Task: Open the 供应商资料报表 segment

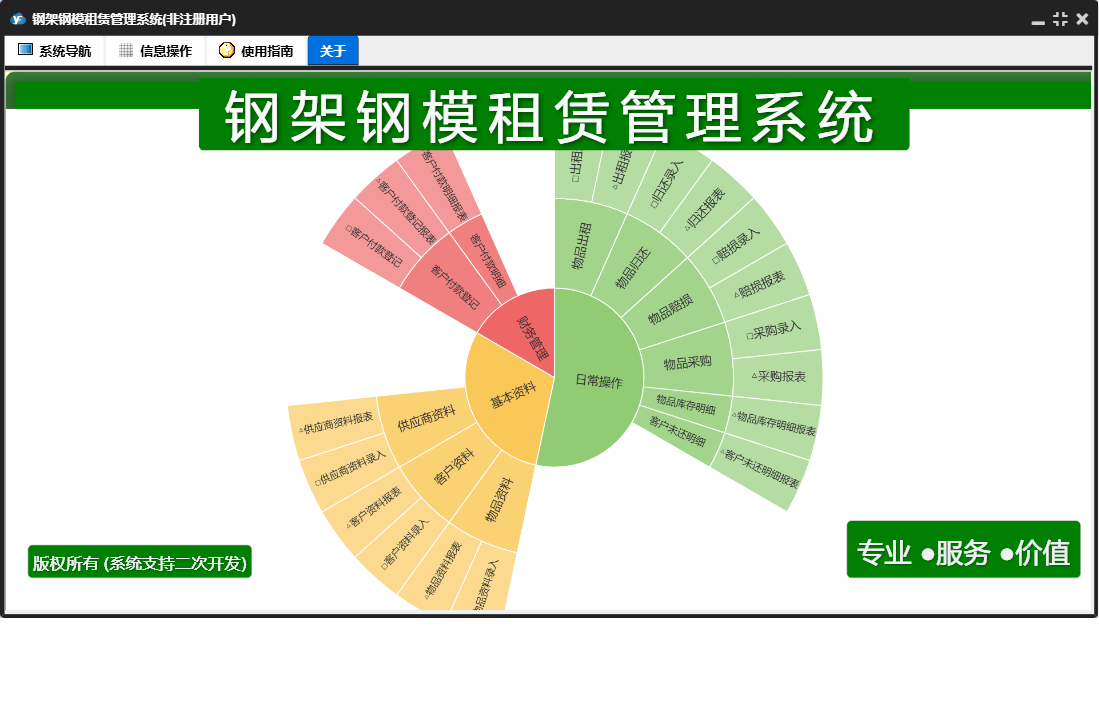Action: click(x=334, y=422)
